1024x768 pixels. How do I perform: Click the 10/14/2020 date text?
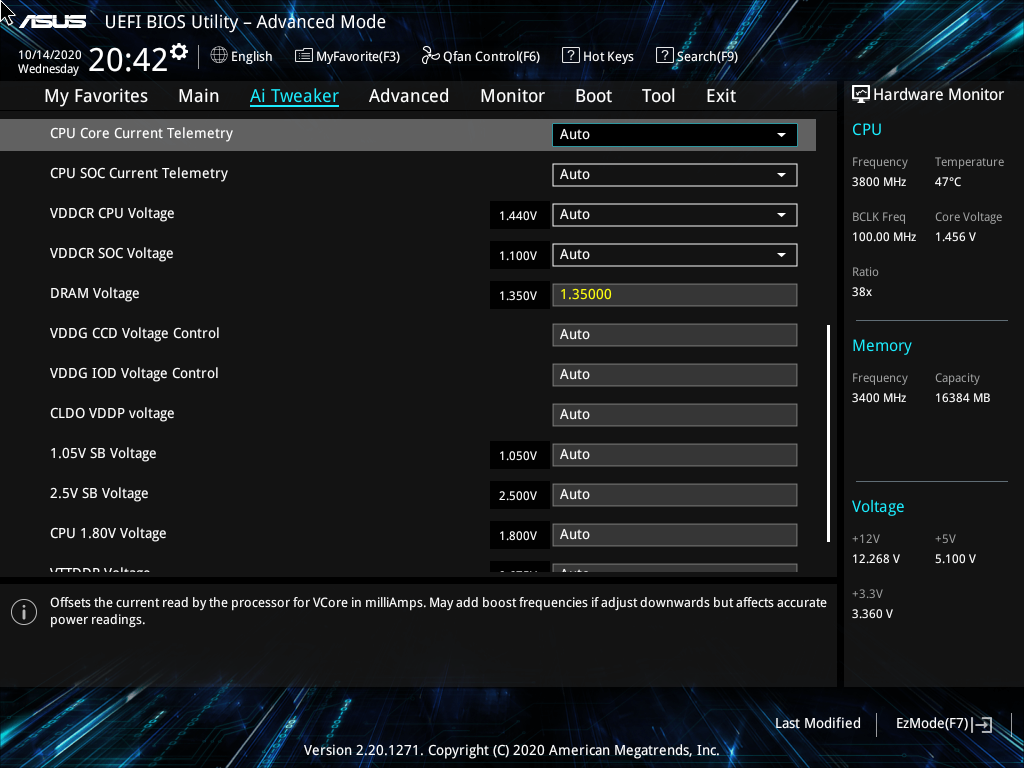coord(50,55)
